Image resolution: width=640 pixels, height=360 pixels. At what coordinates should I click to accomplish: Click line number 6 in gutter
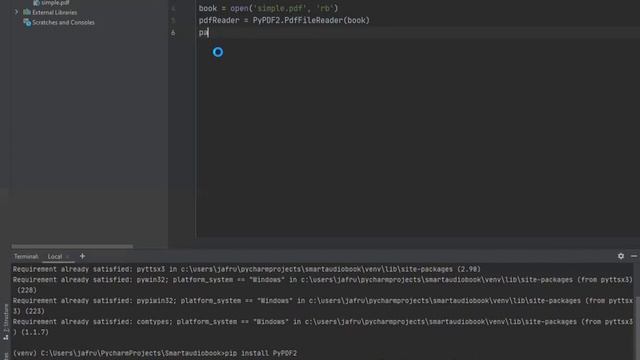[173, 33]
